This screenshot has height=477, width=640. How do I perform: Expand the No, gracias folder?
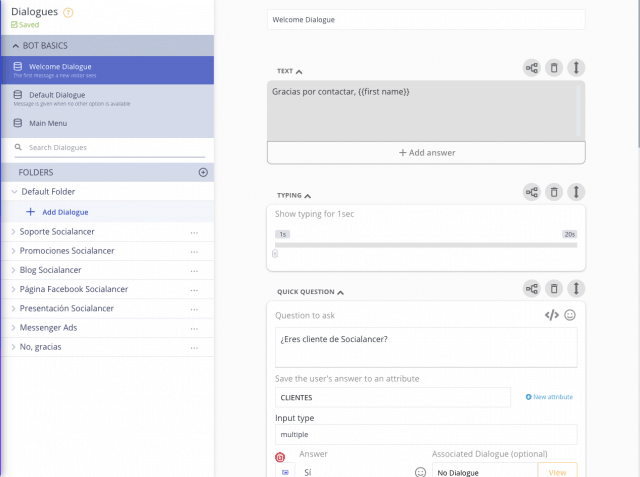pyautogui.click(x=13, y=347)
